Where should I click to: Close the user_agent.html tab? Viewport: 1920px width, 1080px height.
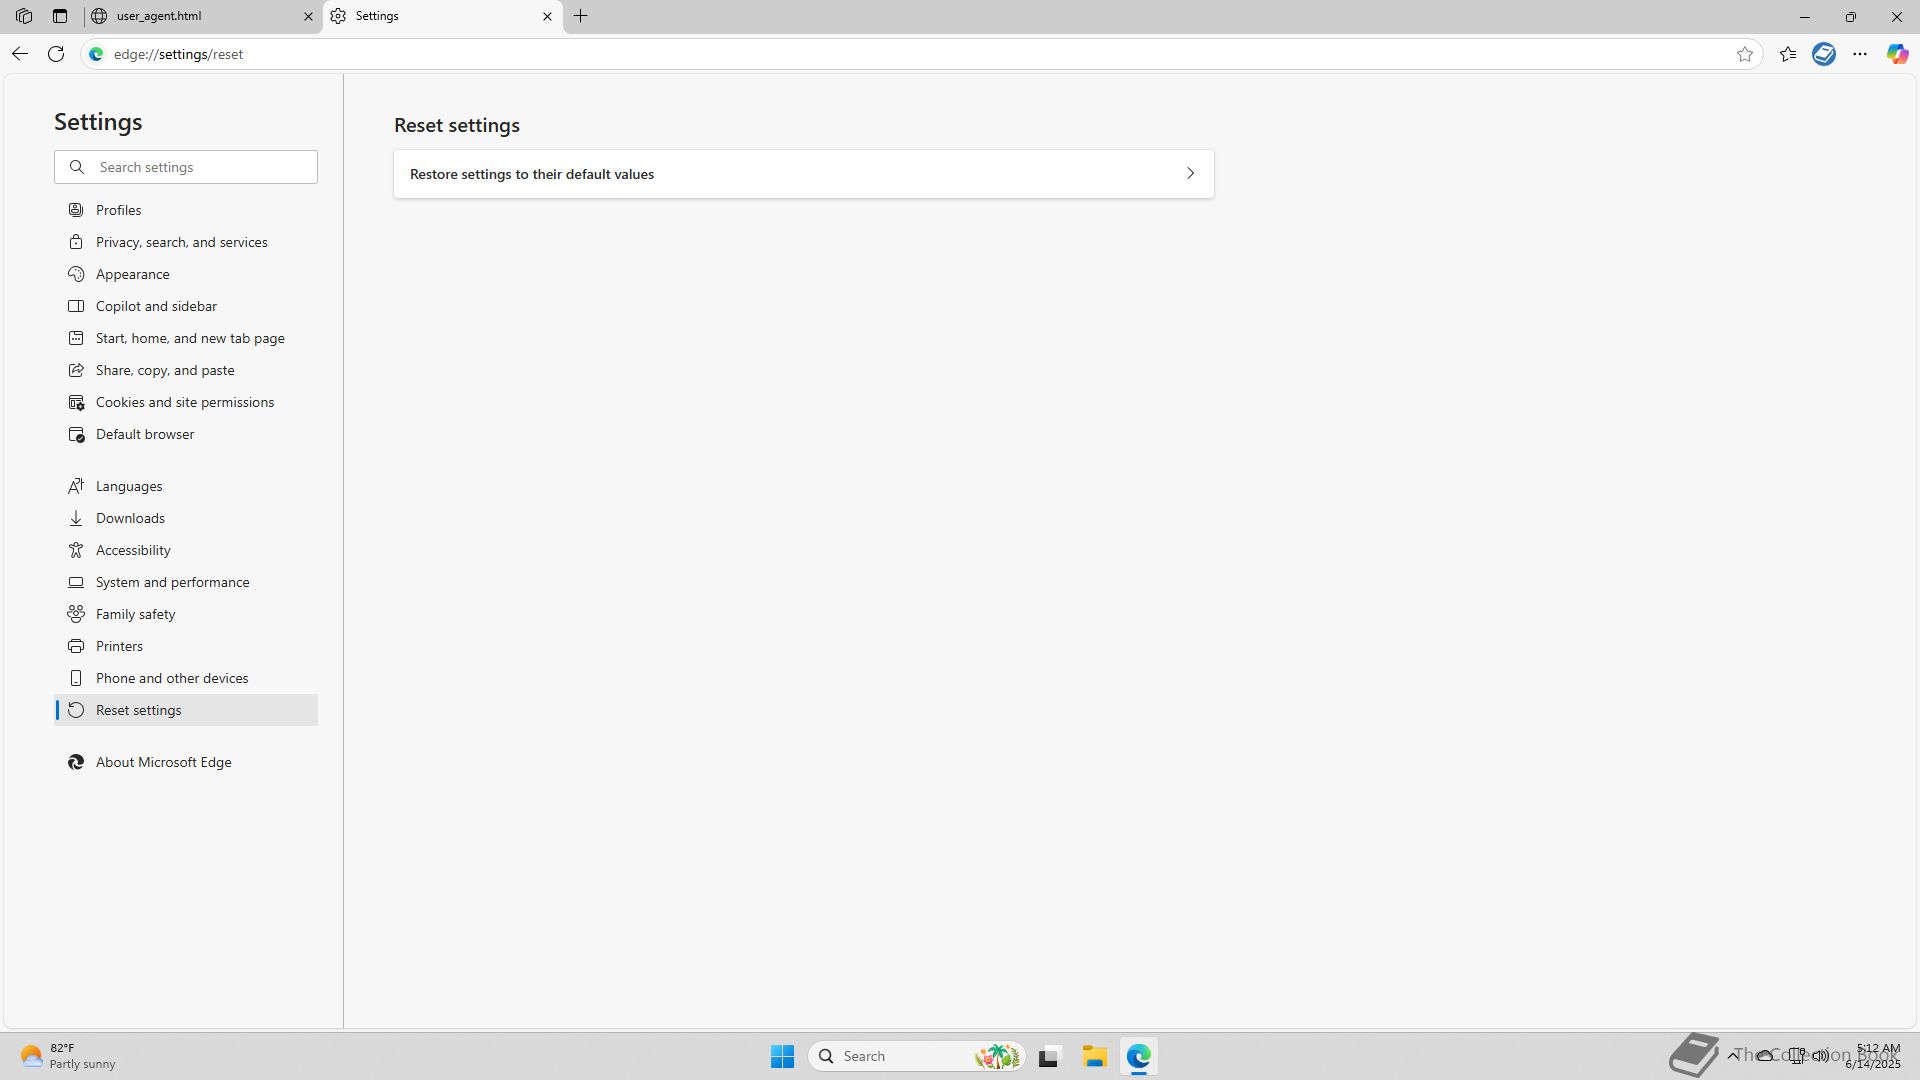pyautogui.click(x=308, y=16)
